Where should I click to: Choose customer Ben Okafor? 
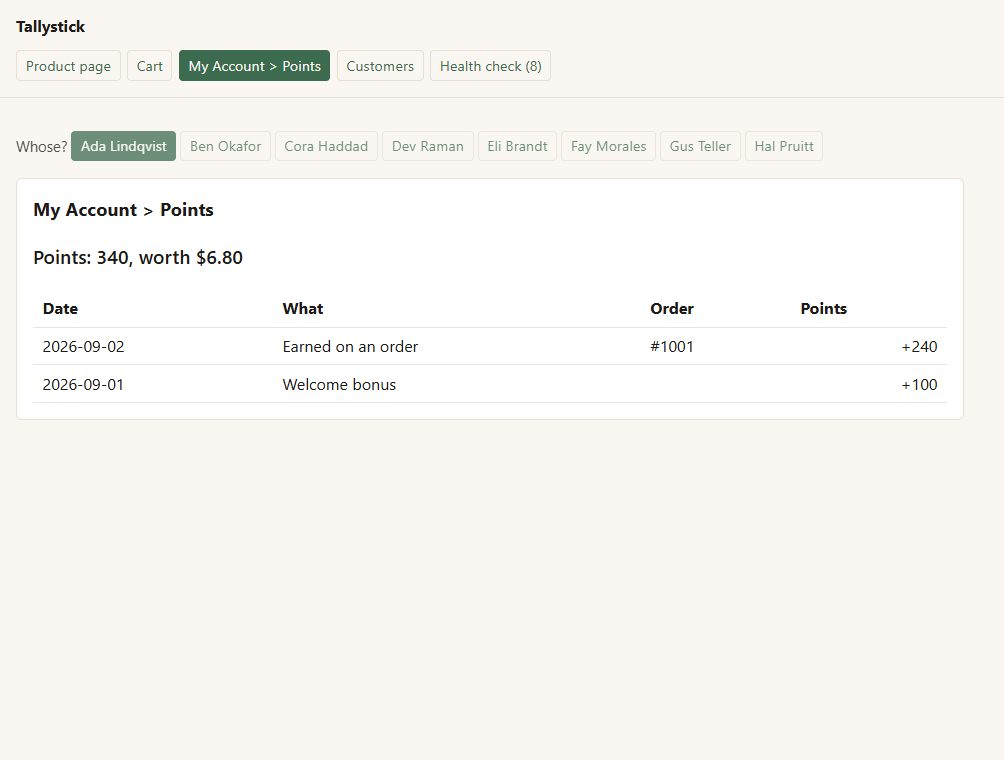click(225, 146)
